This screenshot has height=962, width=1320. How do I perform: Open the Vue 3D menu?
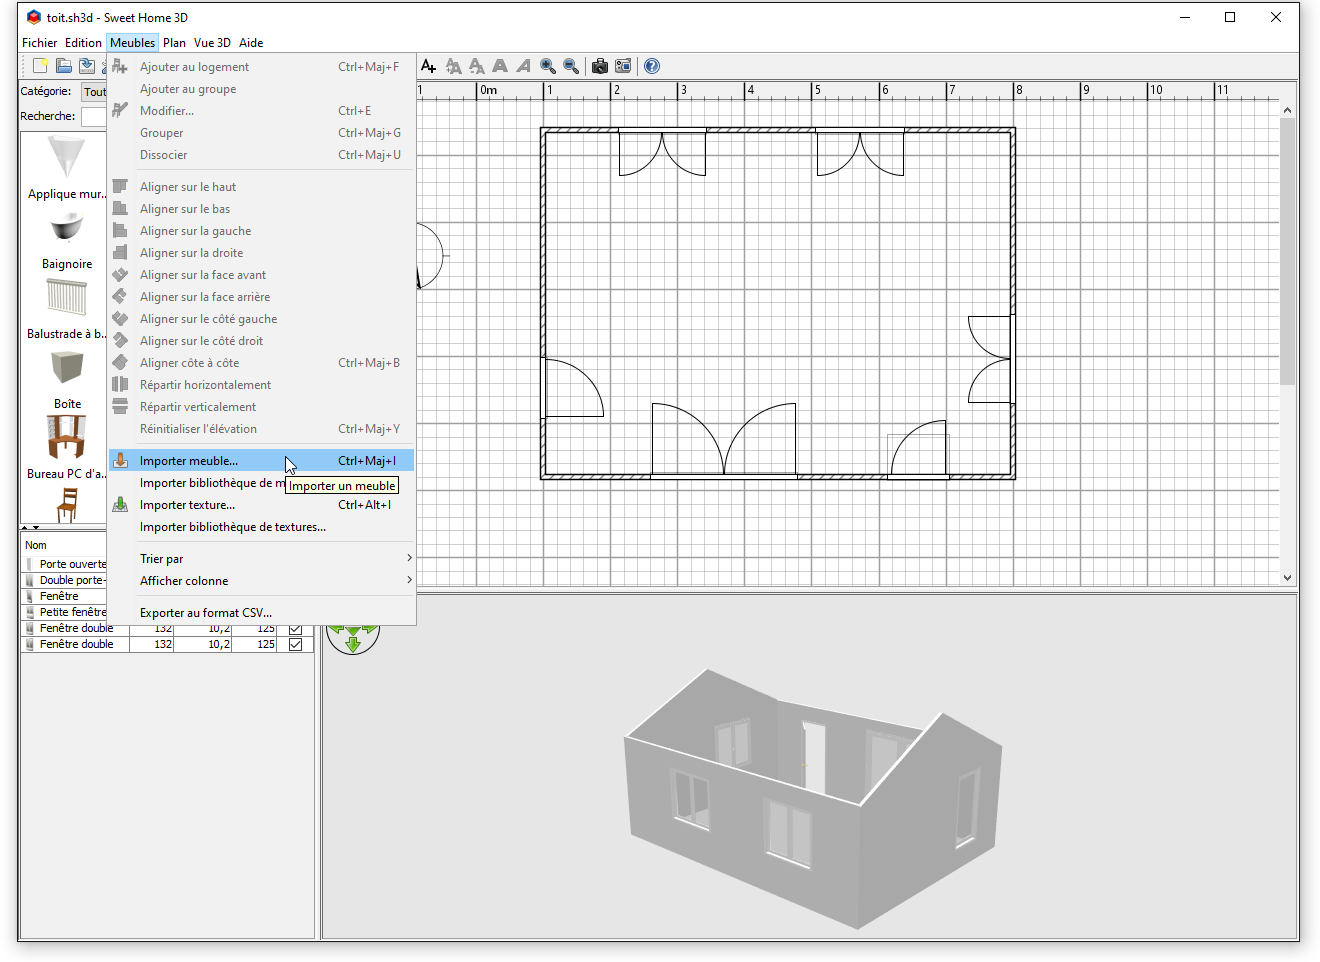pyautogui.click(x=212, y=43)
